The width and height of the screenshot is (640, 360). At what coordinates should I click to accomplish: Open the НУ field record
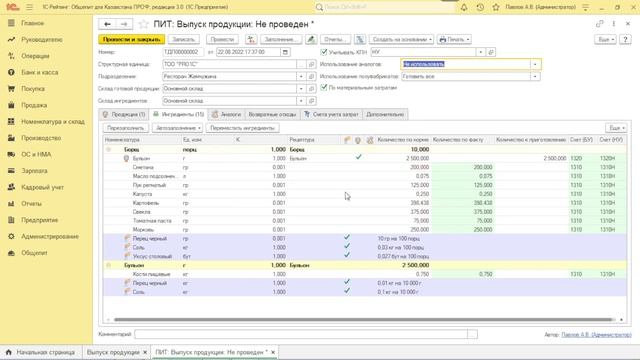(491, 52)
